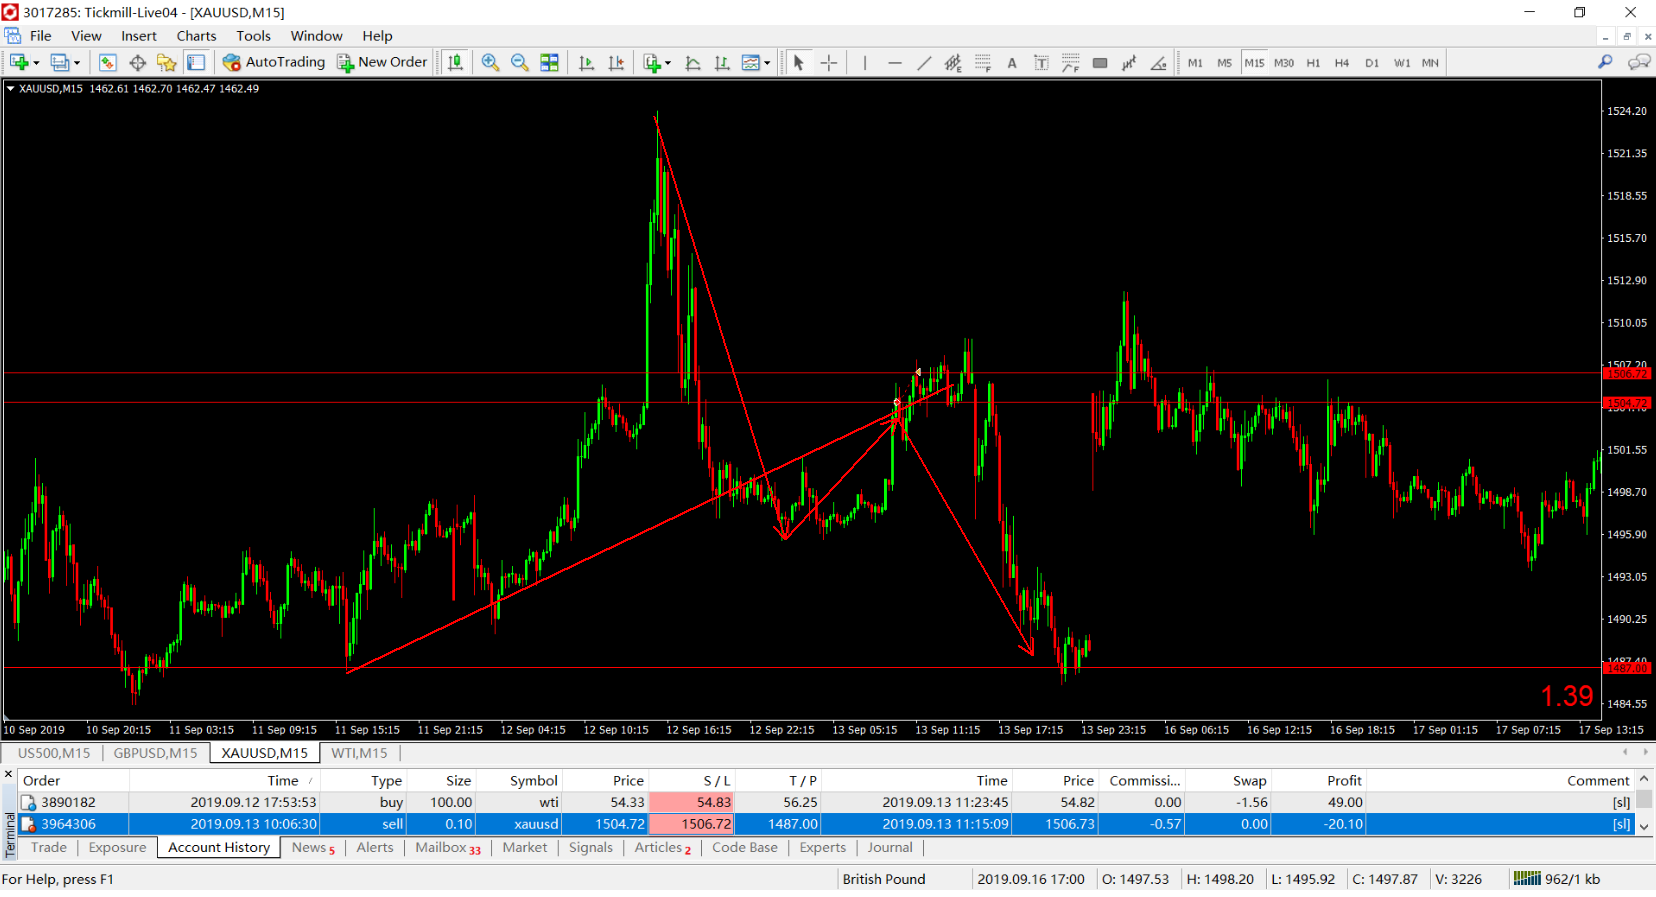The image size is (1656, 897).
Task: Switch chart timeframe to D1
Action: click(x=1372, y=63)
